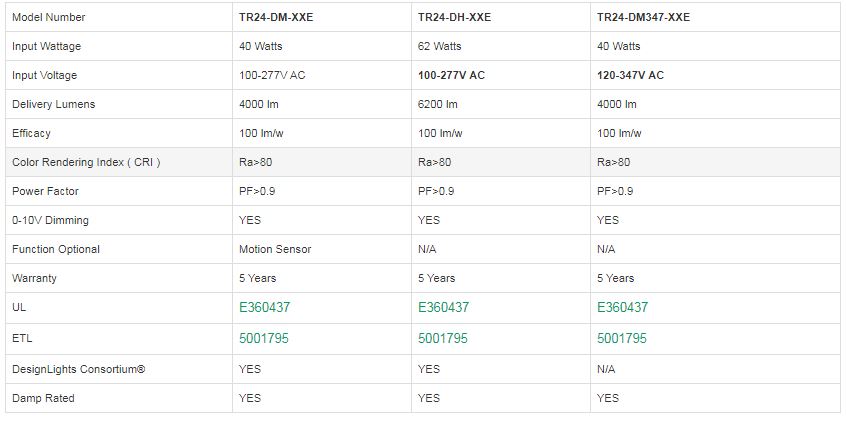The image size is (846, 421).
Task: Open UL link E360437 for TR24-DM-XXE
Action: pyautogui.click(x=264, y=308)
